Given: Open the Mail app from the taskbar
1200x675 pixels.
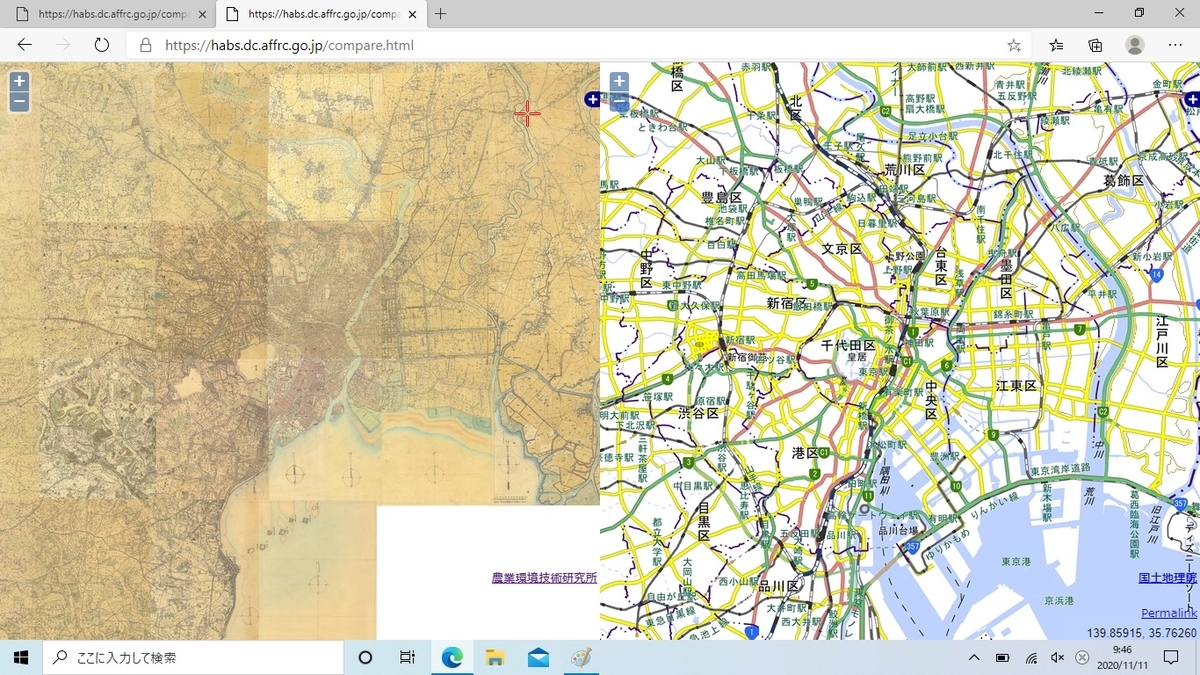Looking at the screenshot, I should click(538, 657).
